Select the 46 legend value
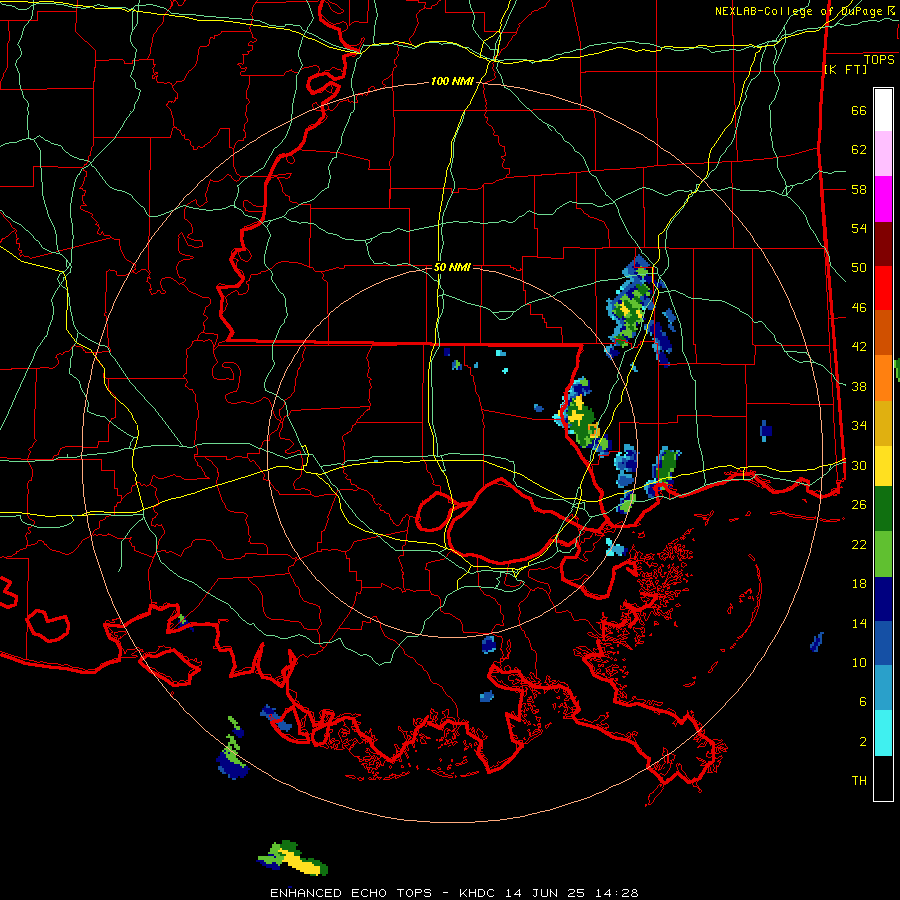The image size is (900, 900). [x=859, y=307]
